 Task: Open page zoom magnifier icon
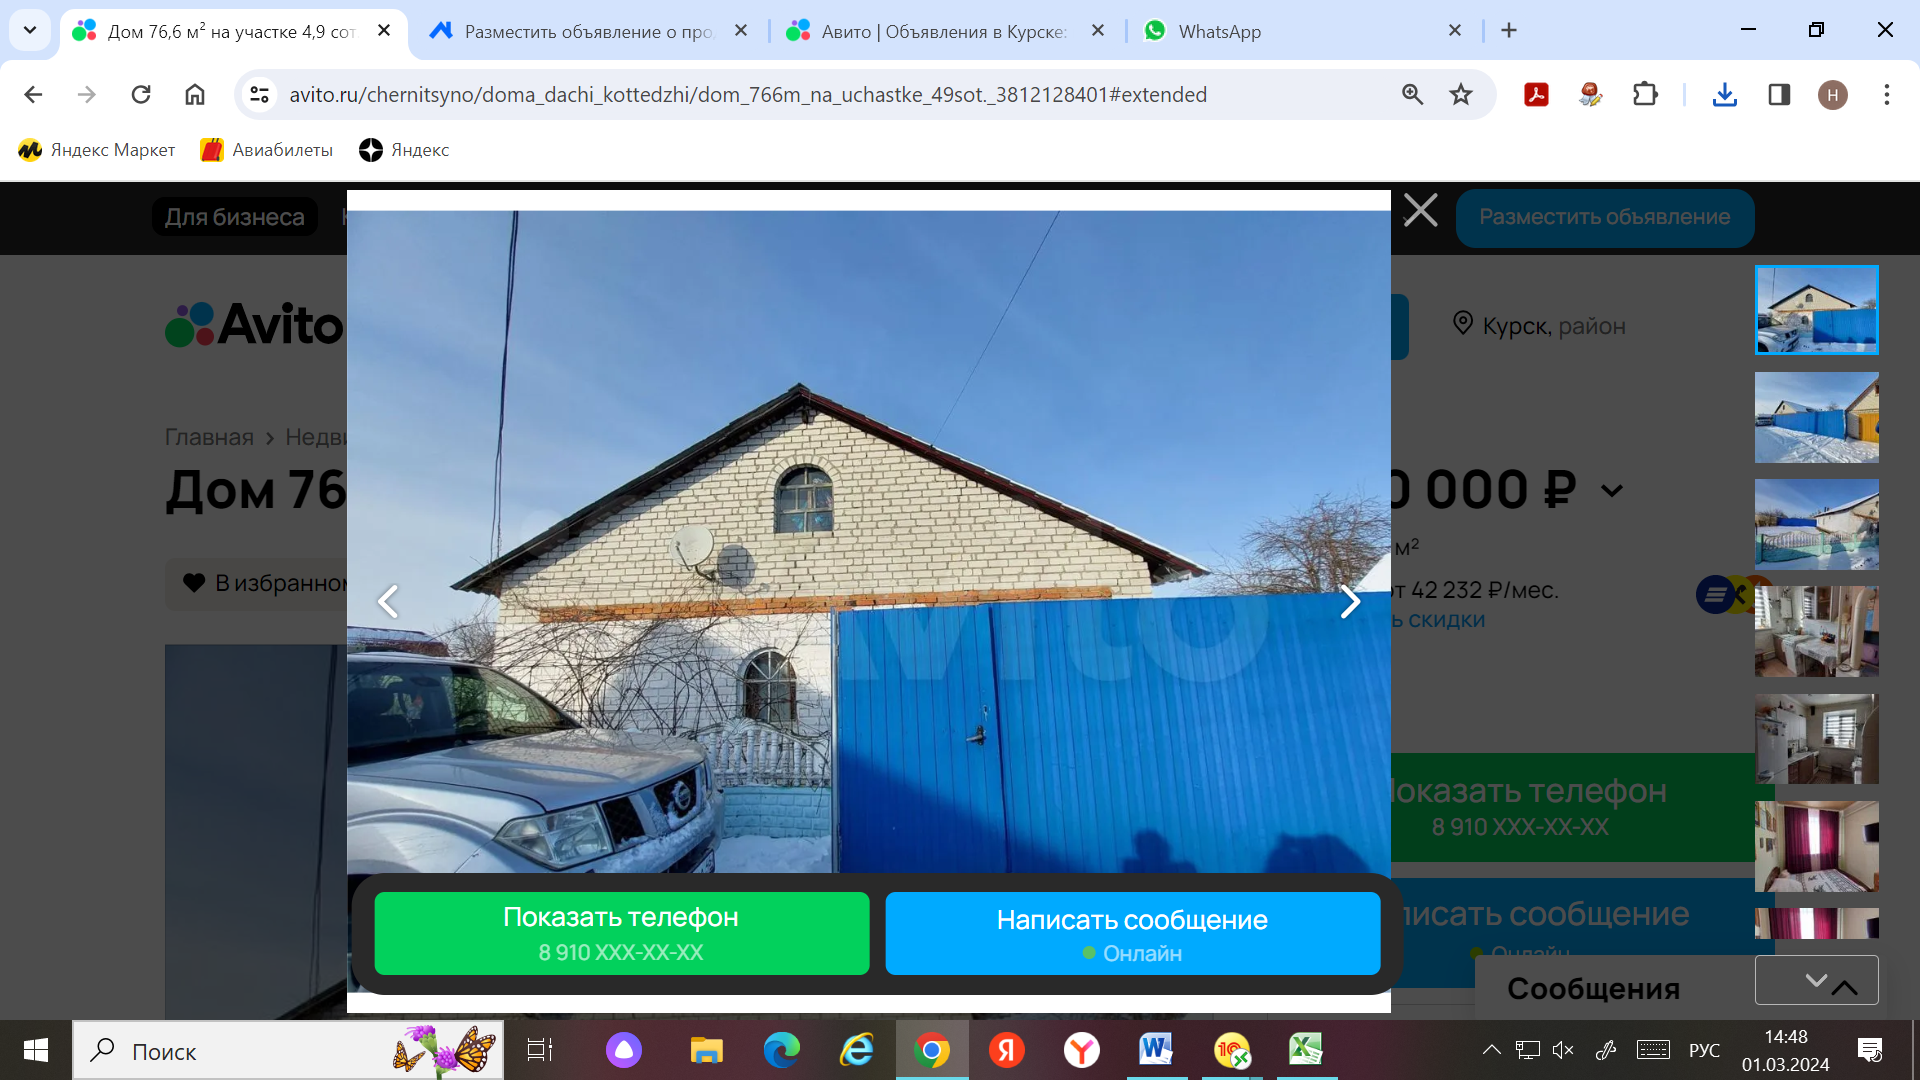tap(1412, 94)
